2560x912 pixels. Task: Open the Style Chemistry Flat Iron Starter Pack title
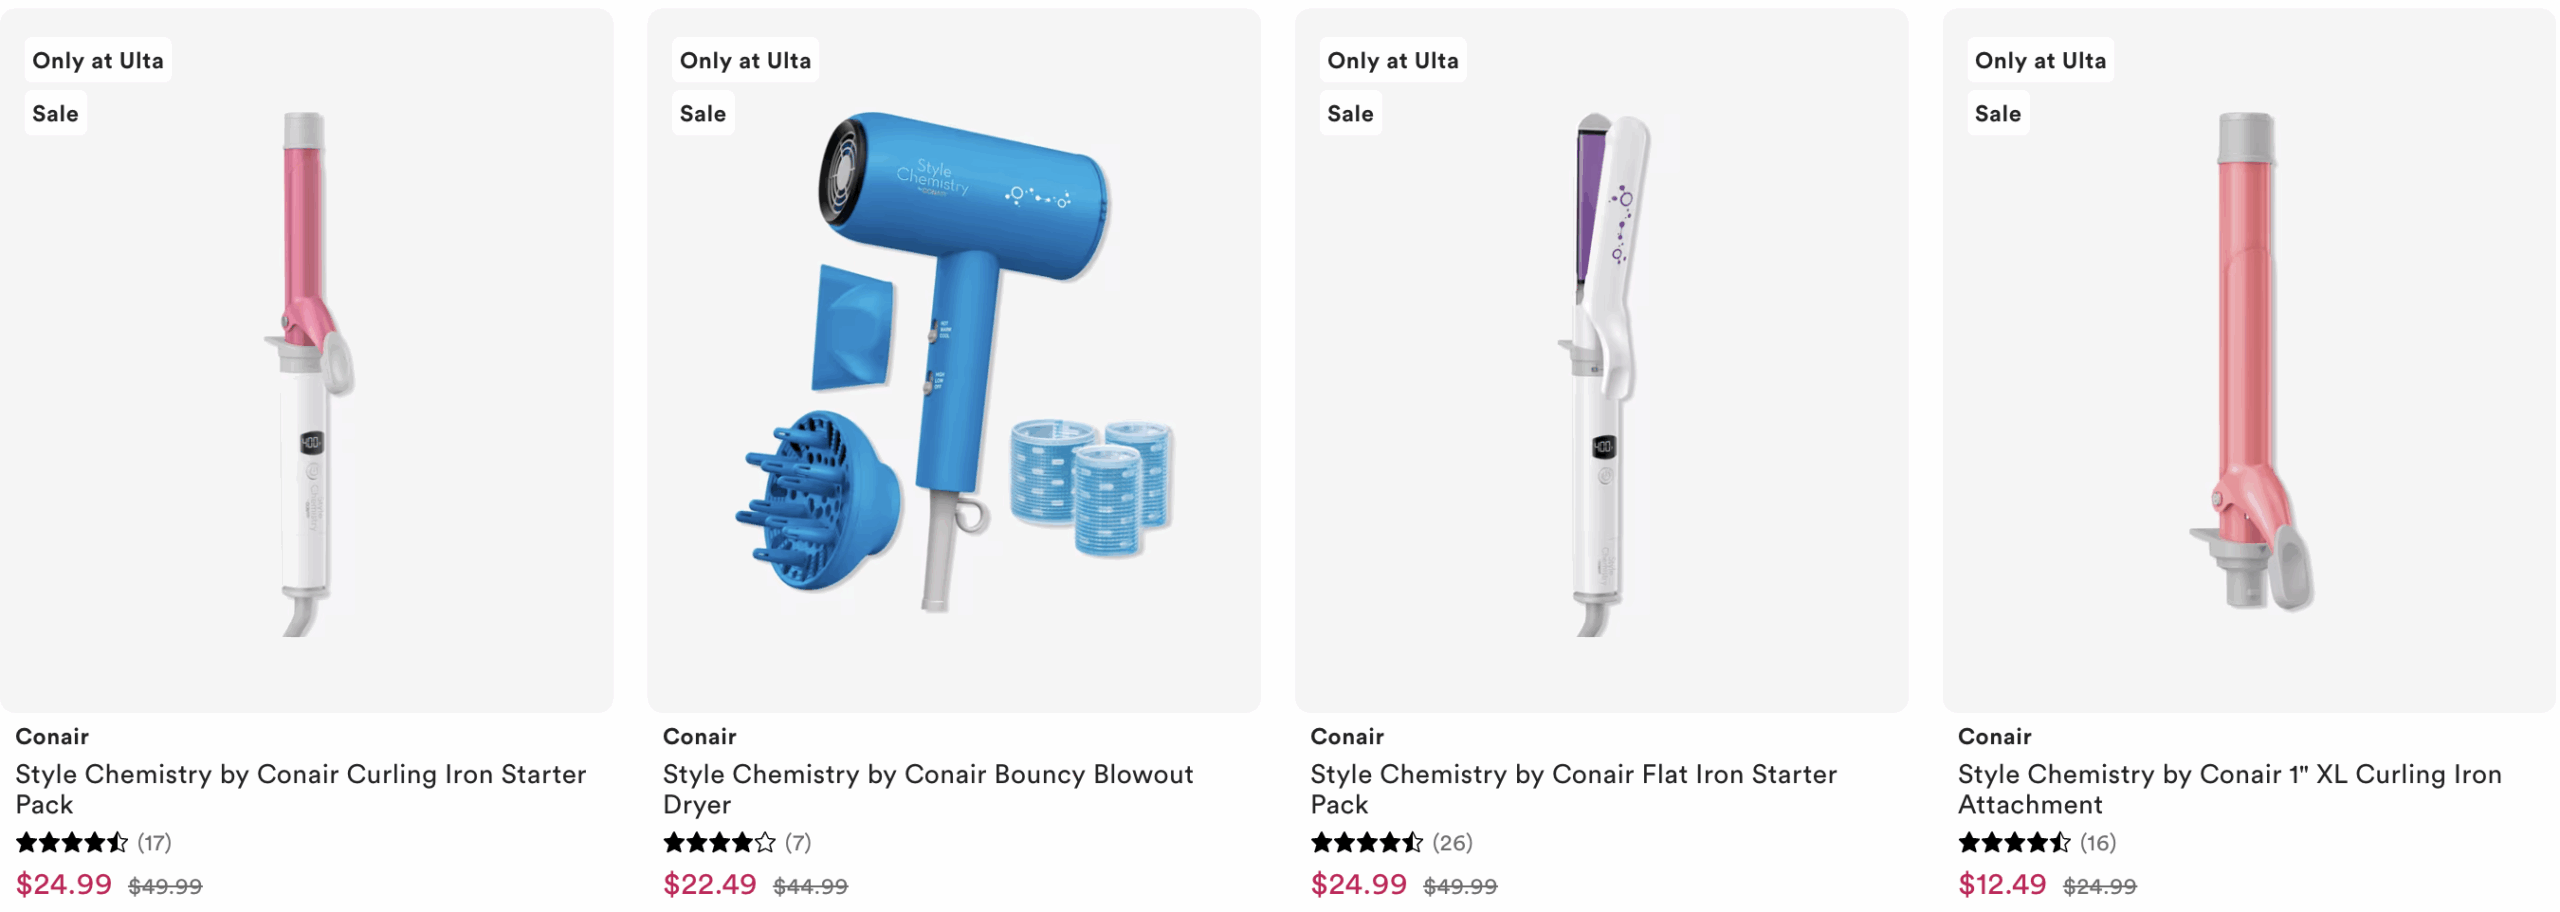pos(1574,789)
